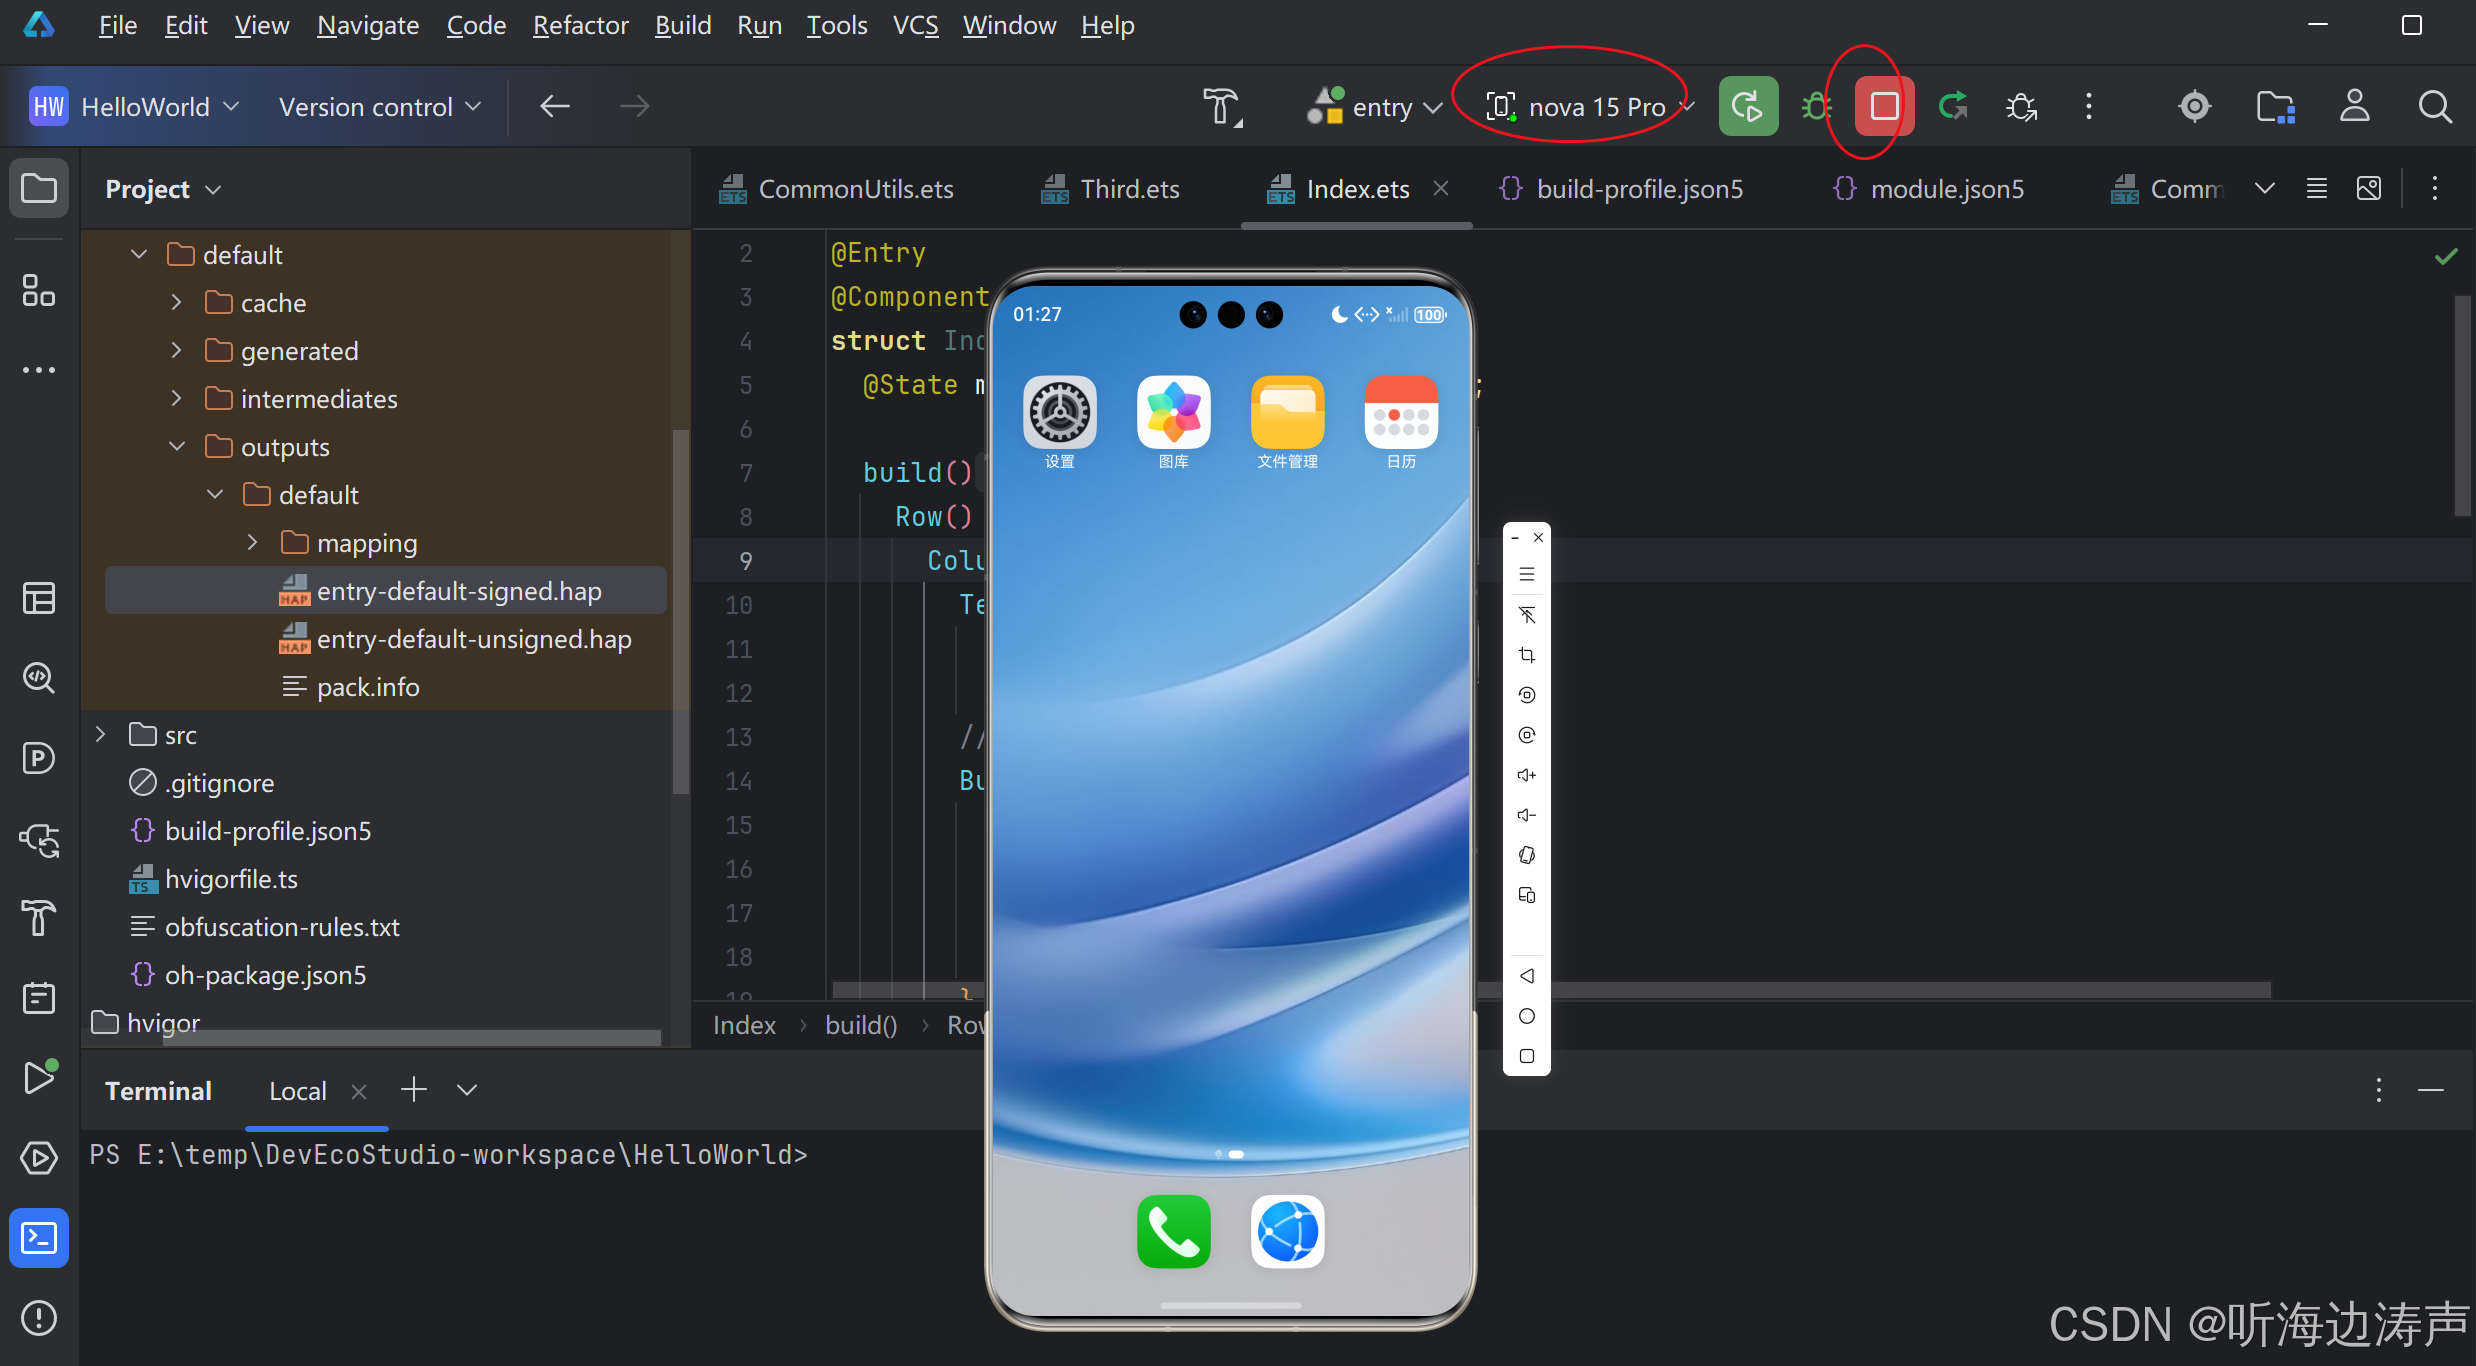
Task: Click the Apply Changes reload icon
Action: coord(1953,106)
